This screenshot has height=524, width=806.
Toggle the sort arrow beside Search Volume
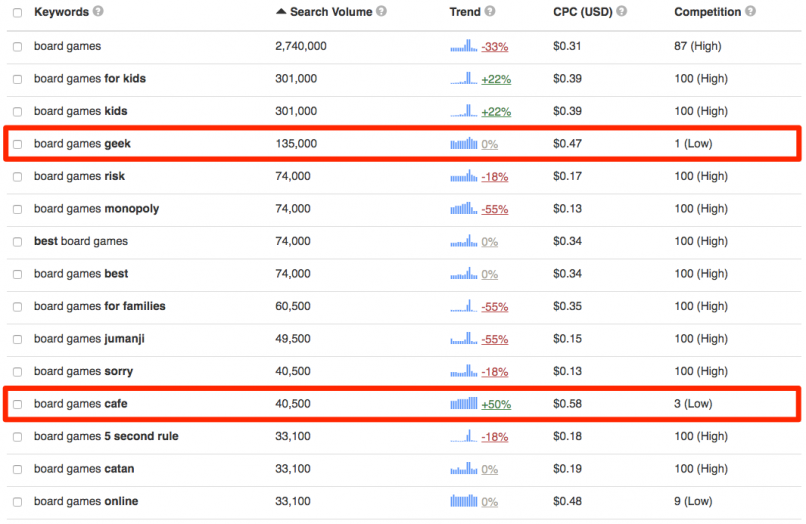281,11
